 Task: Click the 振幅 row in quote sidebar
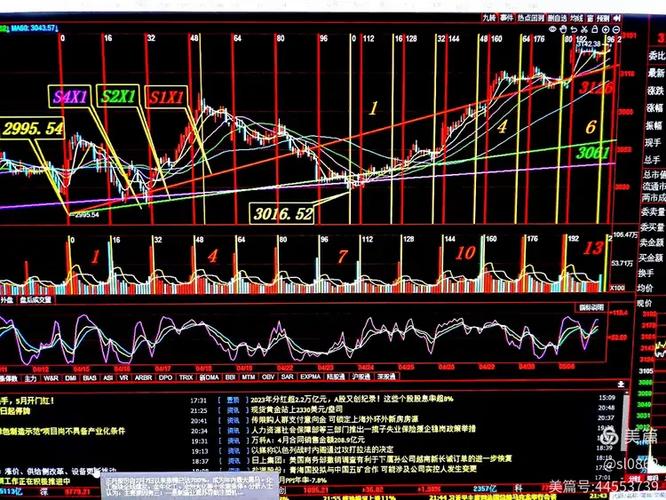point(655,125)
